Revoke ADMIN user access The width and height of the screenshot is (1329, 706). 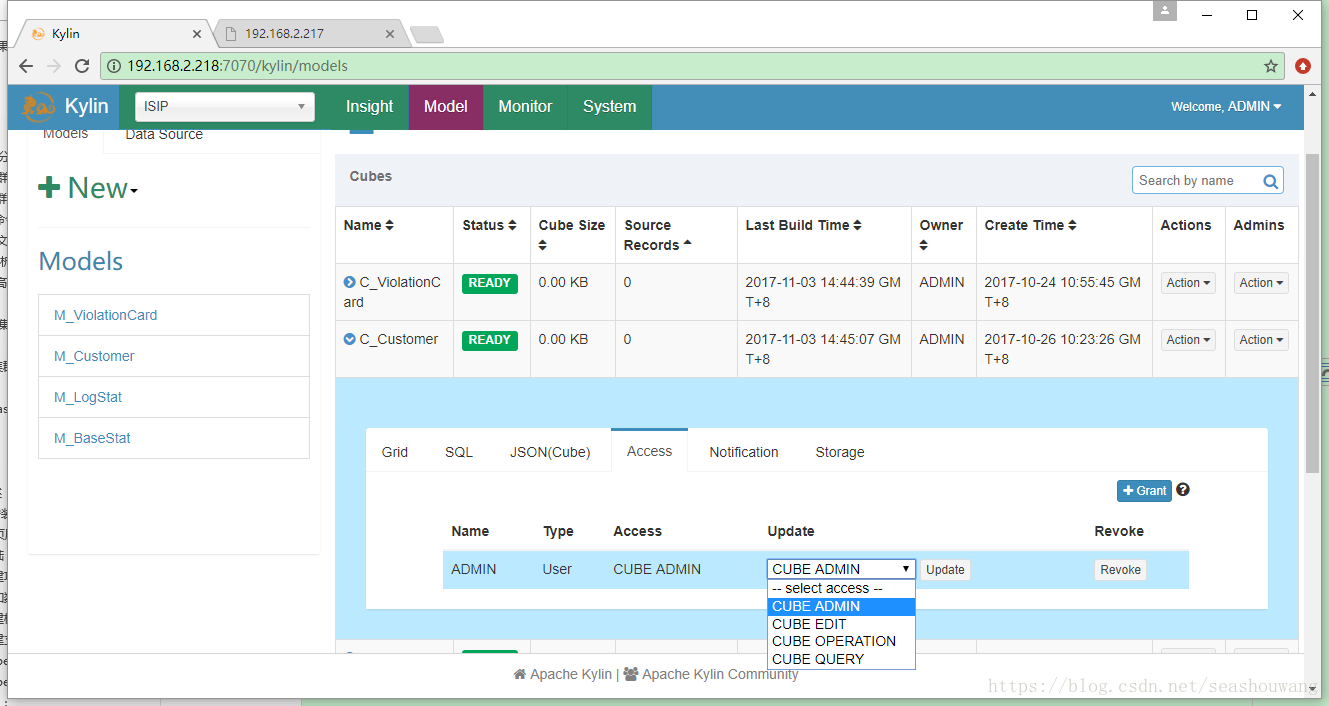click(1120, 570)
